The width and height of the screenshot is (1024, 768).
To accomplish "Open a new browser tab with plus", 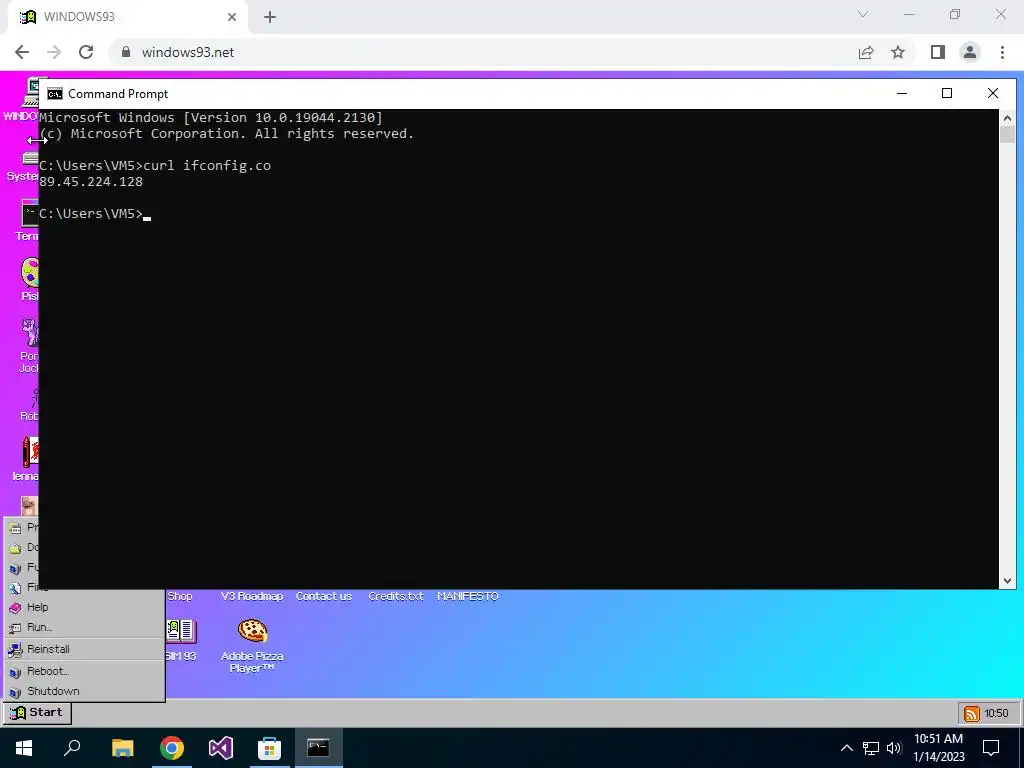I will (x=270, y=17).
